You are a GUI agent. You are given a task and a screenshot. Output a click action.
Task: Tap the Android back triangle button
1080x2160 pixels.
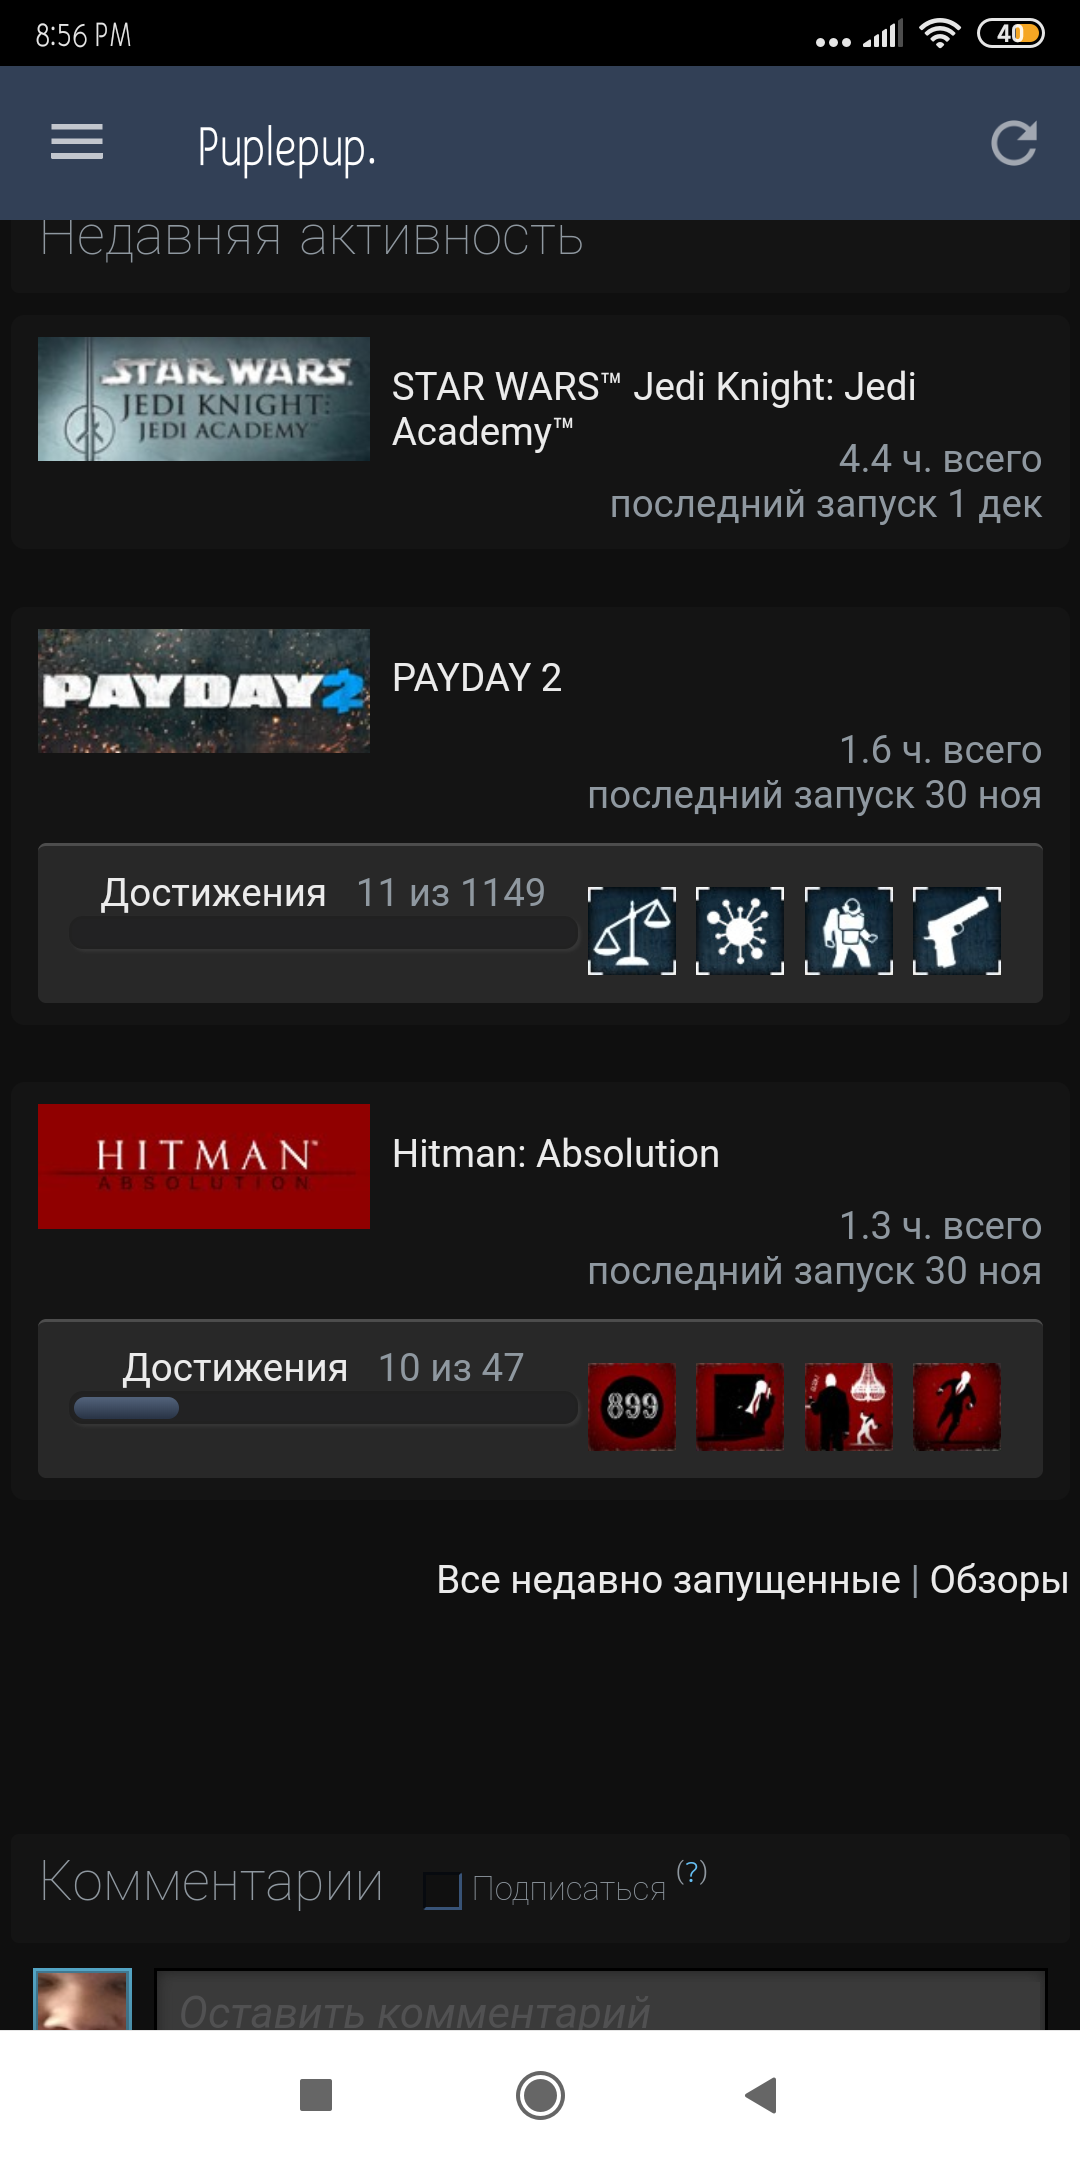[761, 2095]
